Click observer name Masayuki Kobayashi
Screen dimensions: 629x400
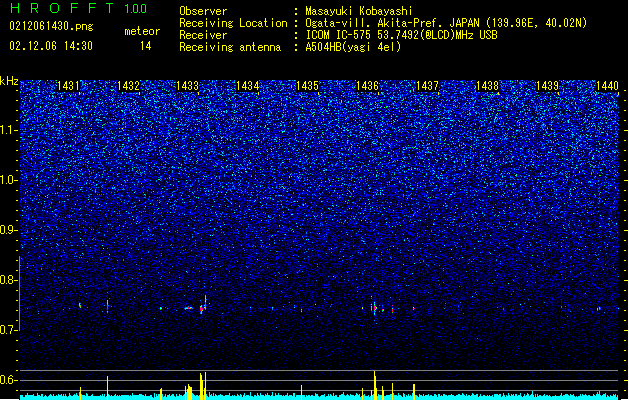click(359, 11)
